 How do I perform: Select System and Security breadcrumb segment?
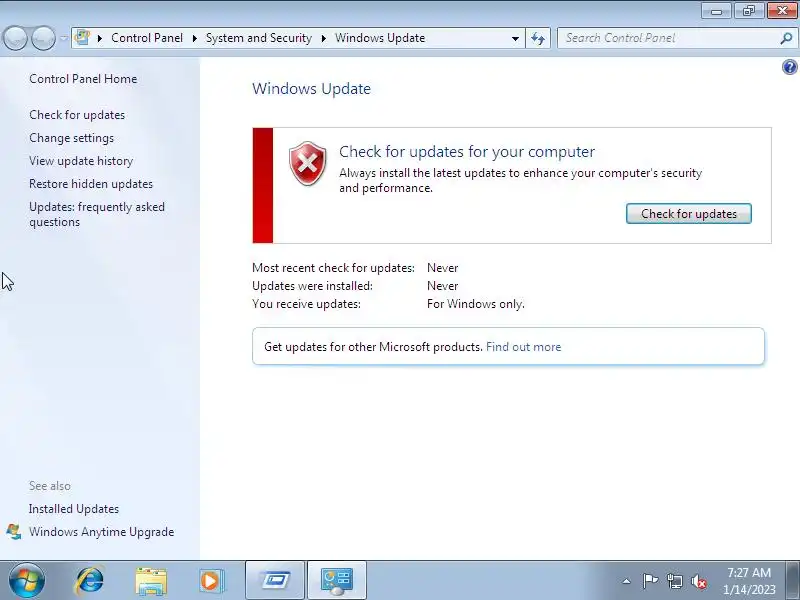coord(259,38)
